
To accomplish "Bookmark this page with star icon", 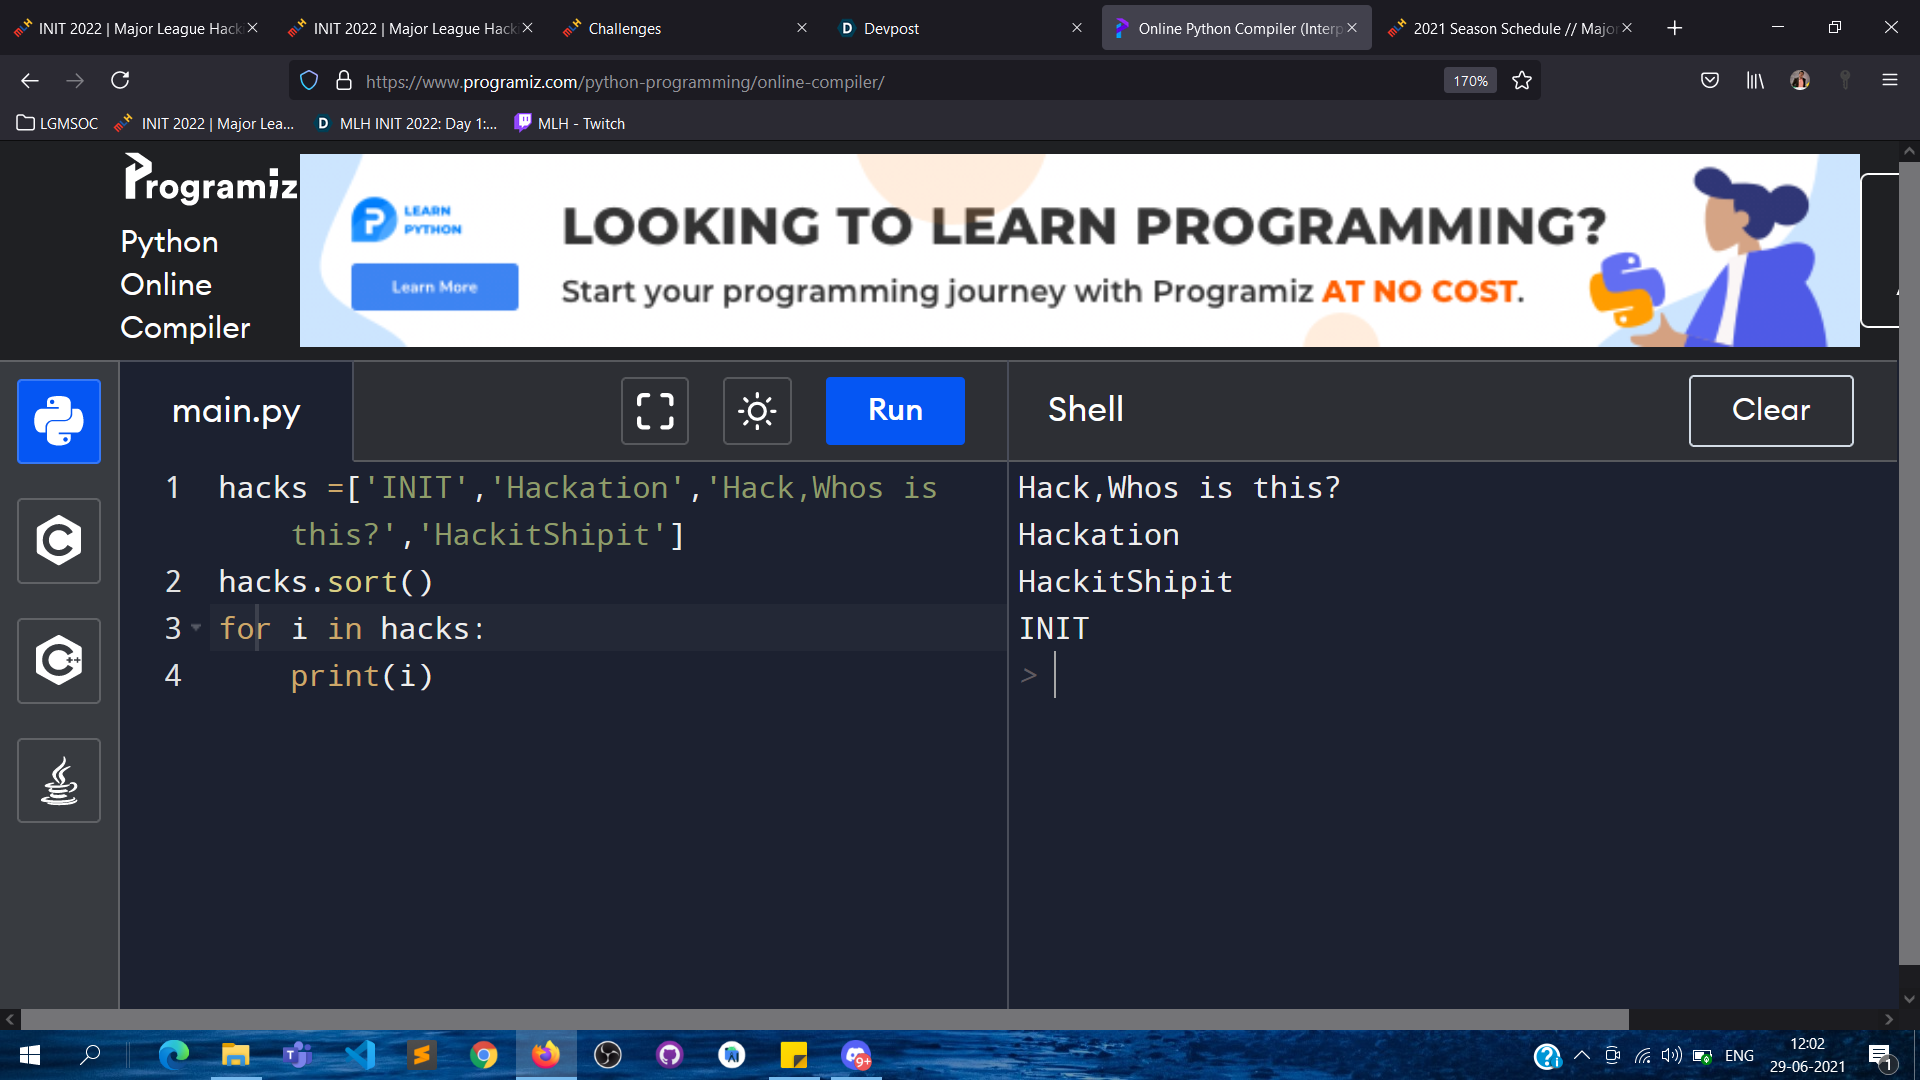I will (1522, 81).
